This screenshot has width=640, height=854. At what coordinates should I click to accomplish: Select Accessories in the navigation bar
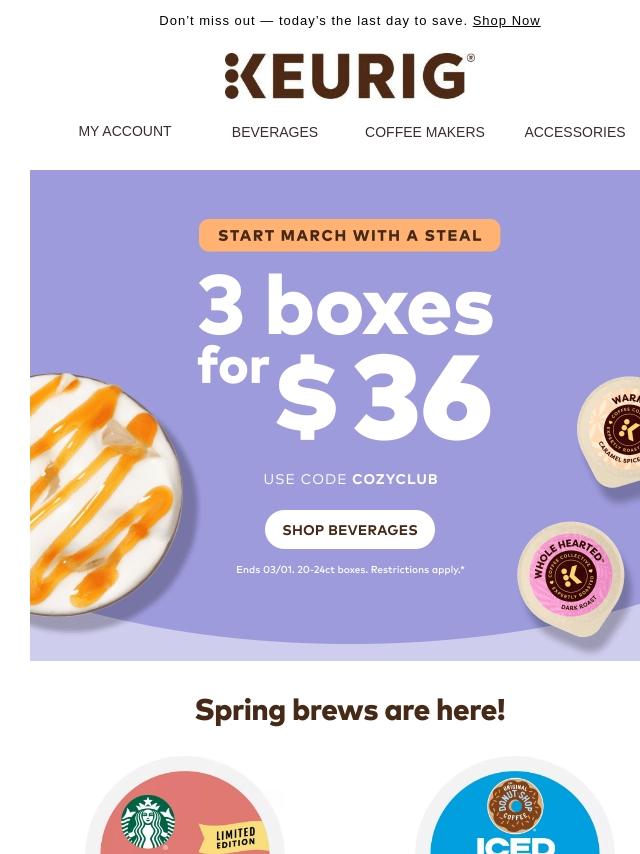coord(574,132)
